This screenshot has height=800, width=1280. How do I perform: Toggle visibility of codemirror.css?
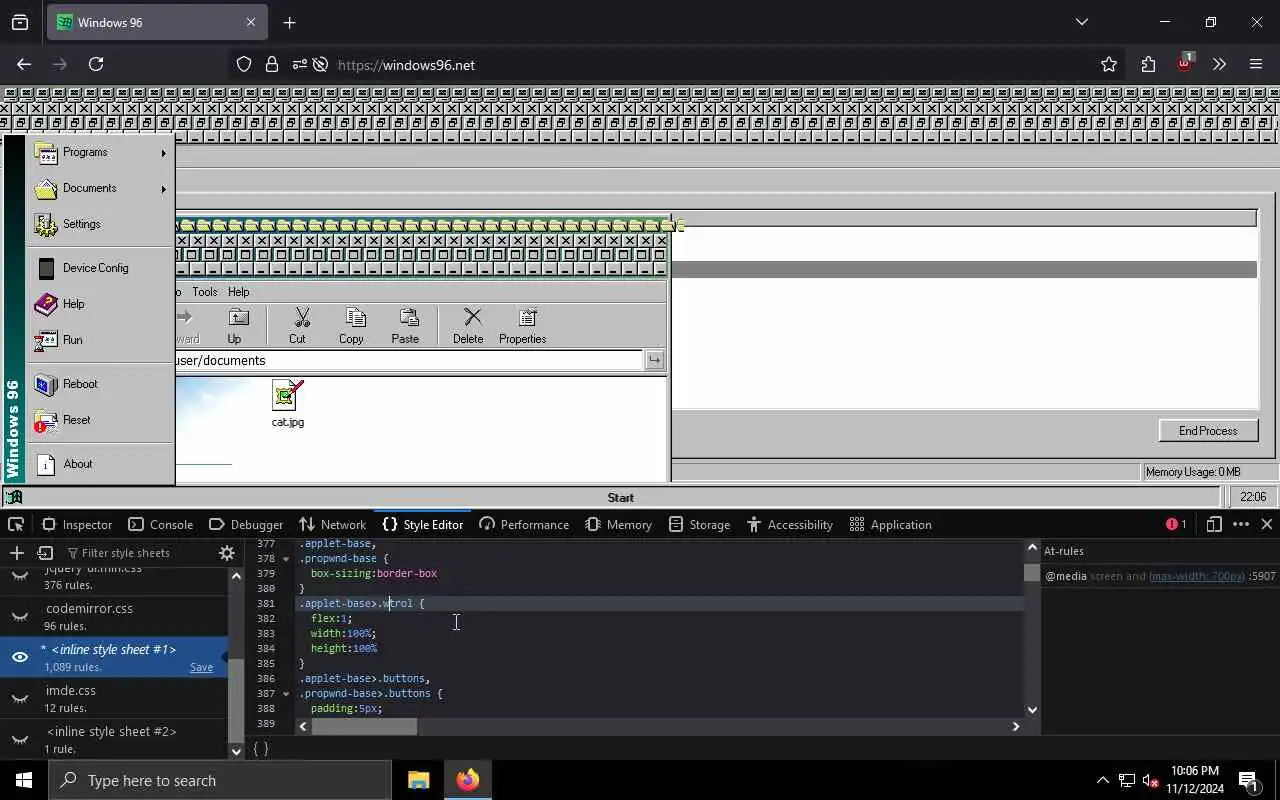(20, 616)
